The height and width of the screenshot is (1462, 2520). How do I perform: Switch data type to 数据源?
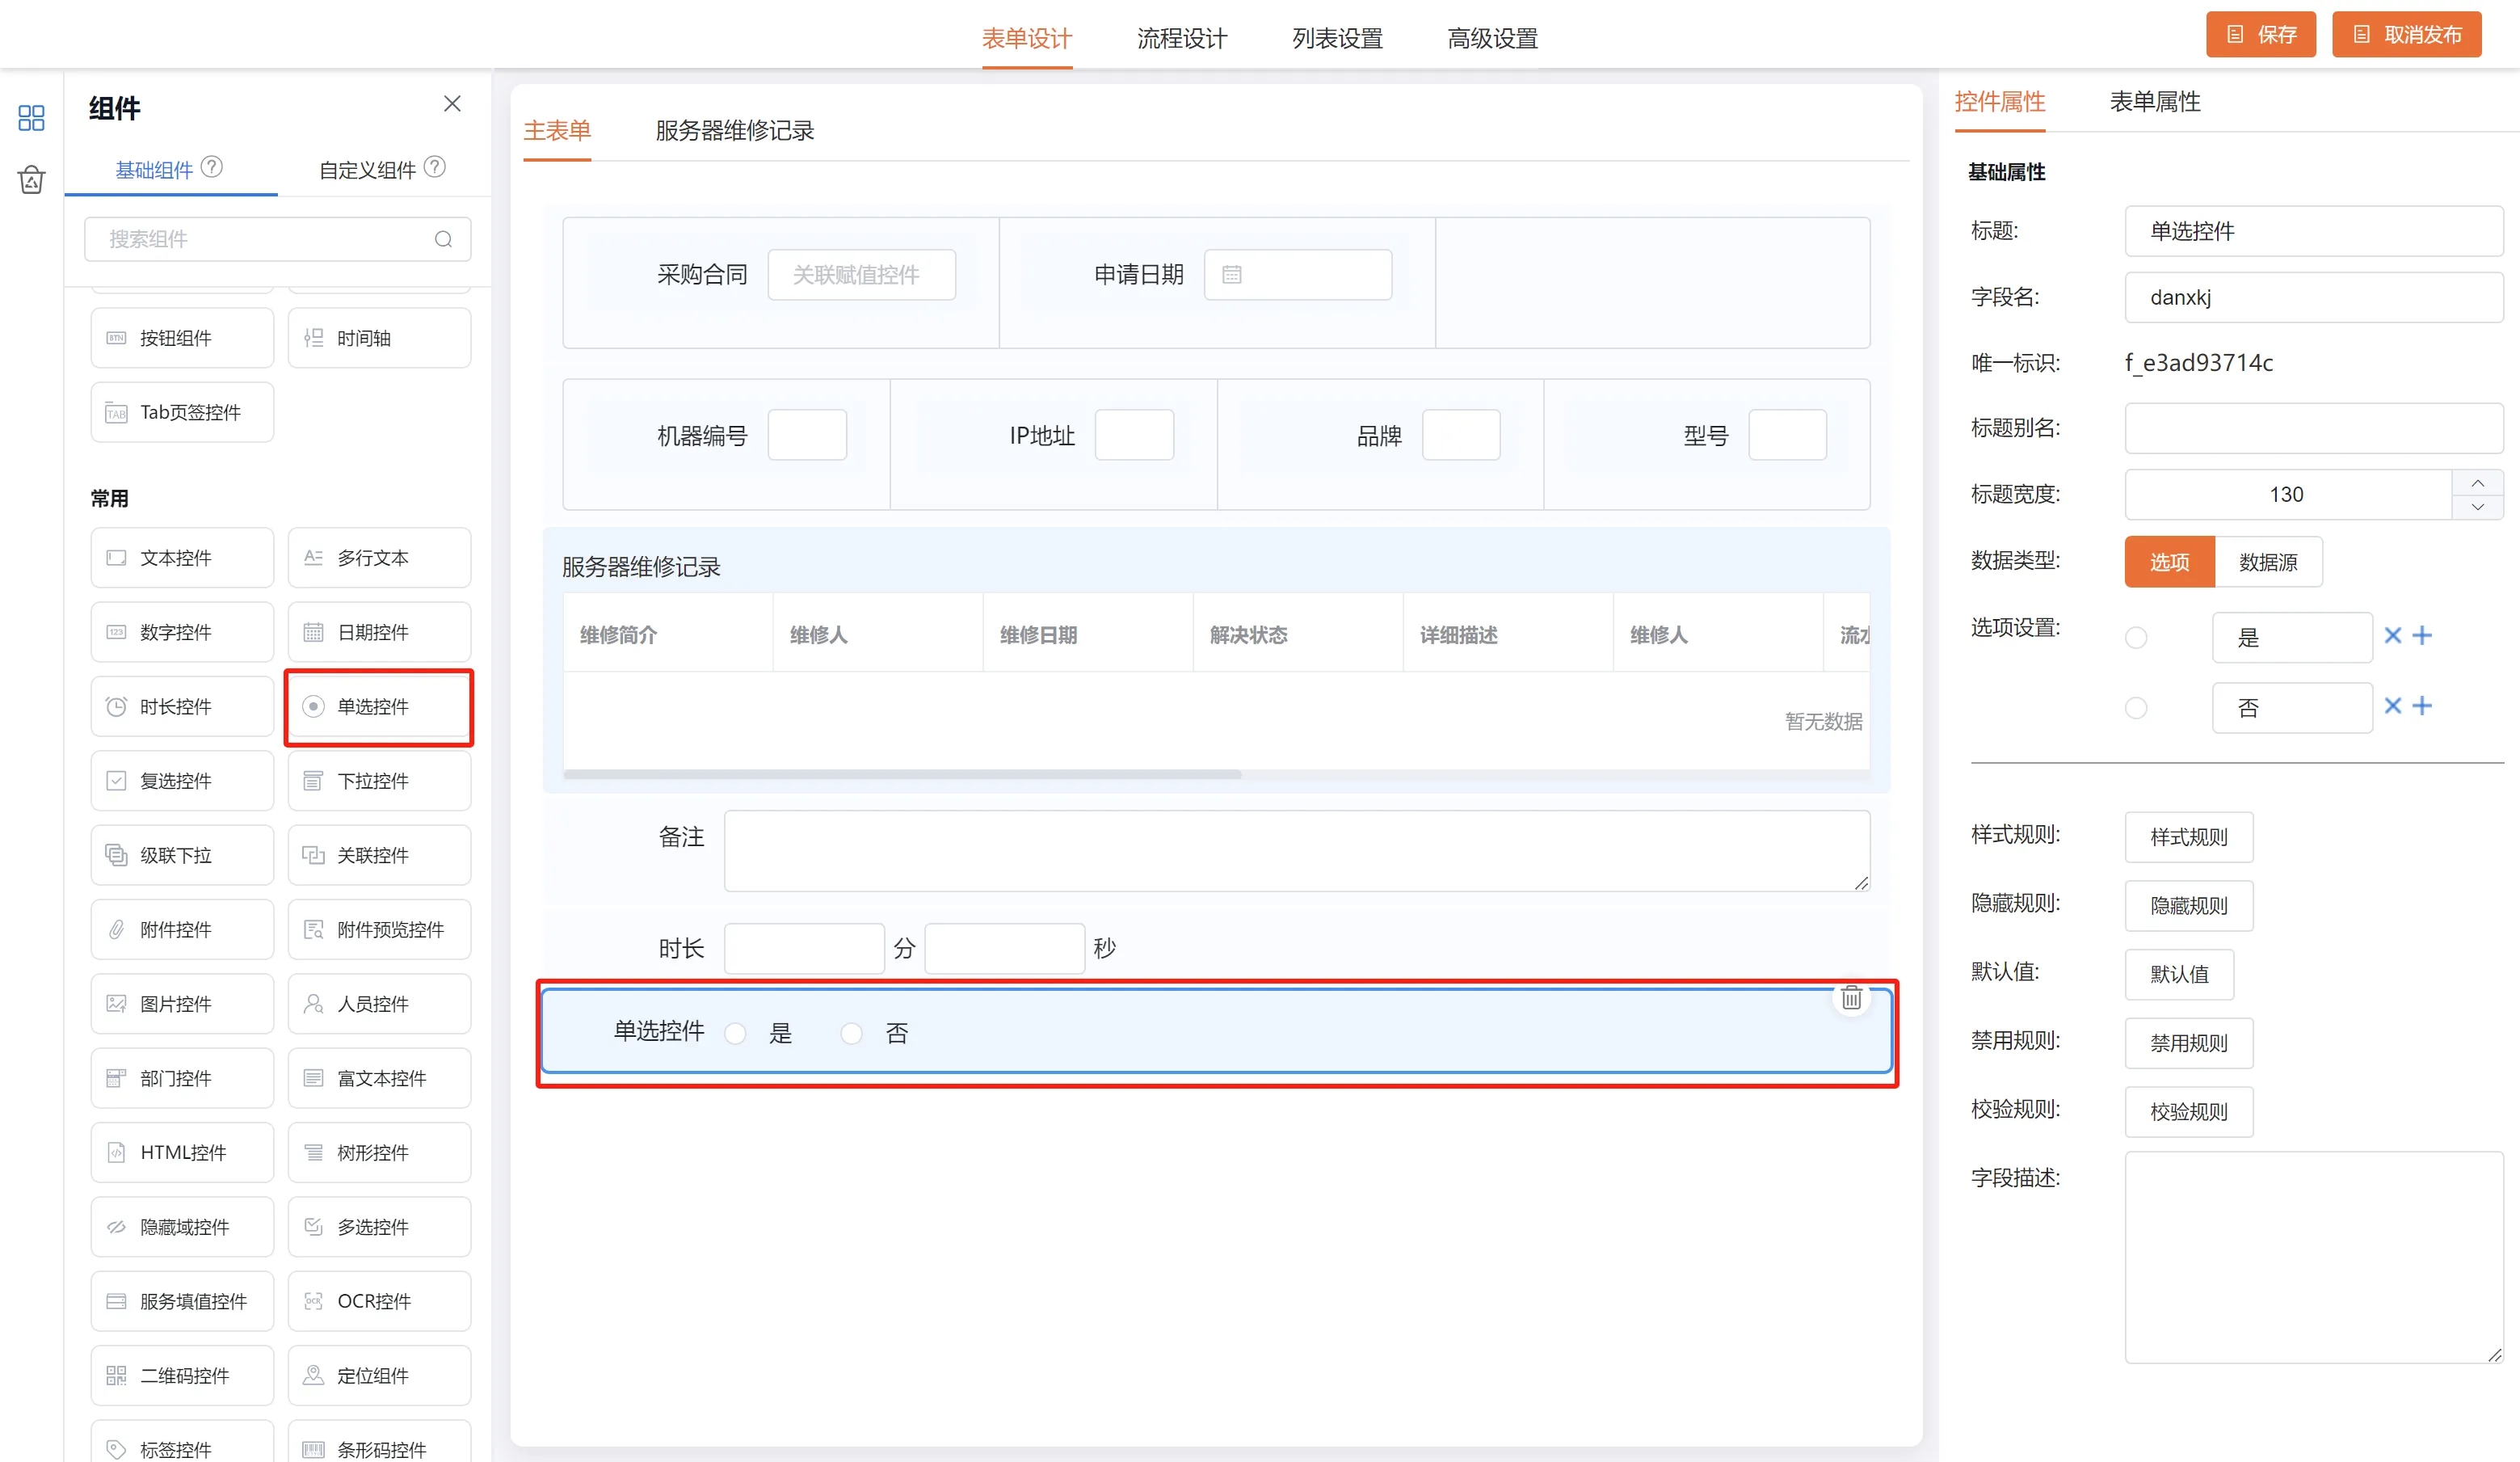click(x=2267, y=562)
